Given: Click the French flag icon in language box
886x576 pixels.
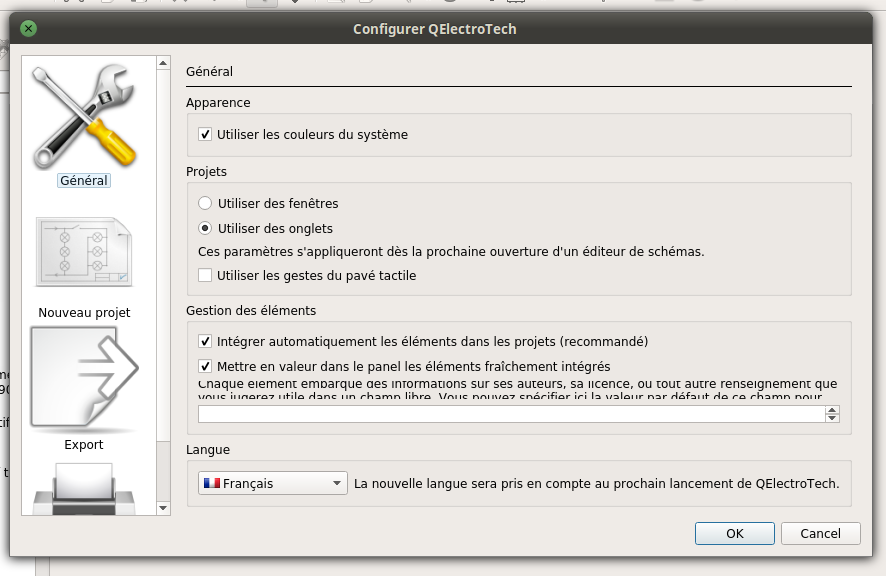Looking at the screenshot, I should pos(211,483).
